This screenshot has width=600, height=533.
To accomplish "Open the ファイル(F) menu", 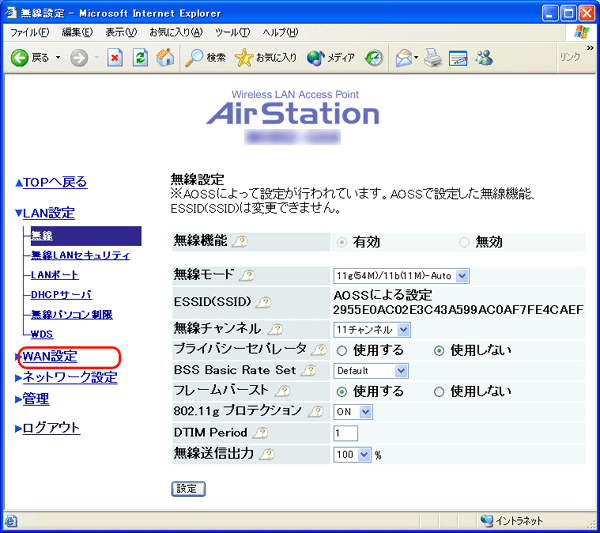I will click(30, 33).
